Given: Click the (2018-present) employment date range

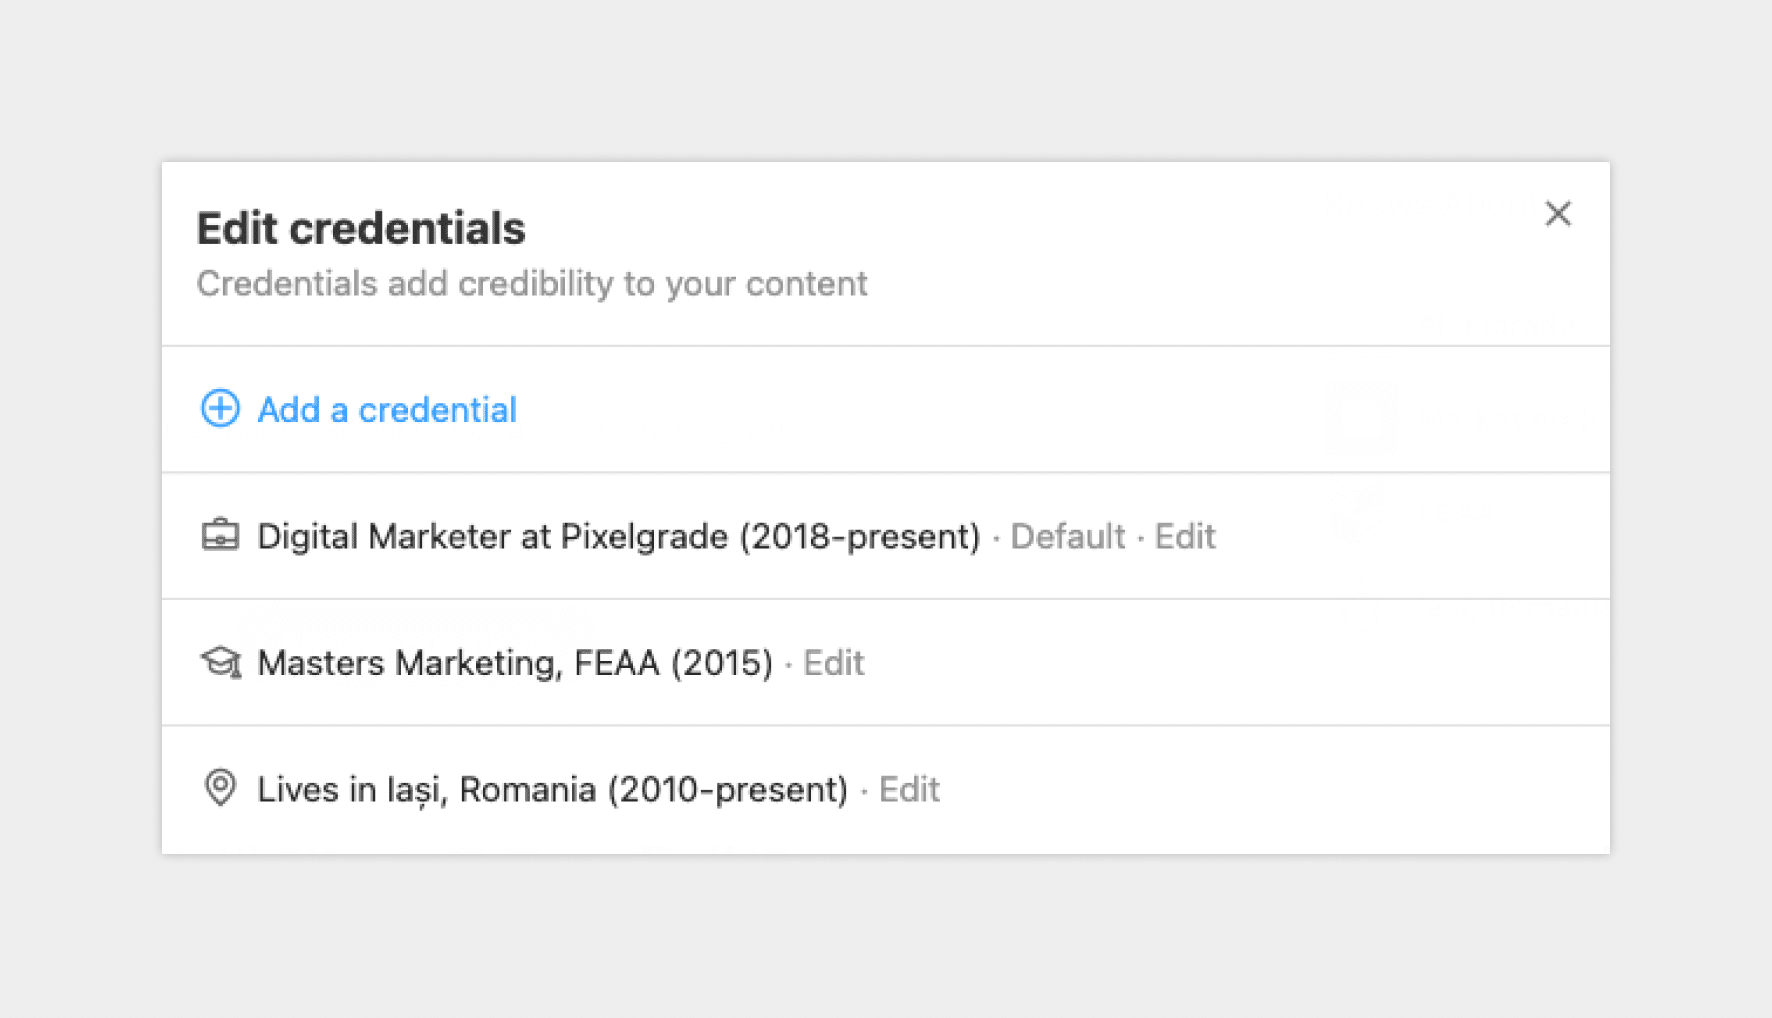Looking at the screenshot, I should [x=860, y=537].
